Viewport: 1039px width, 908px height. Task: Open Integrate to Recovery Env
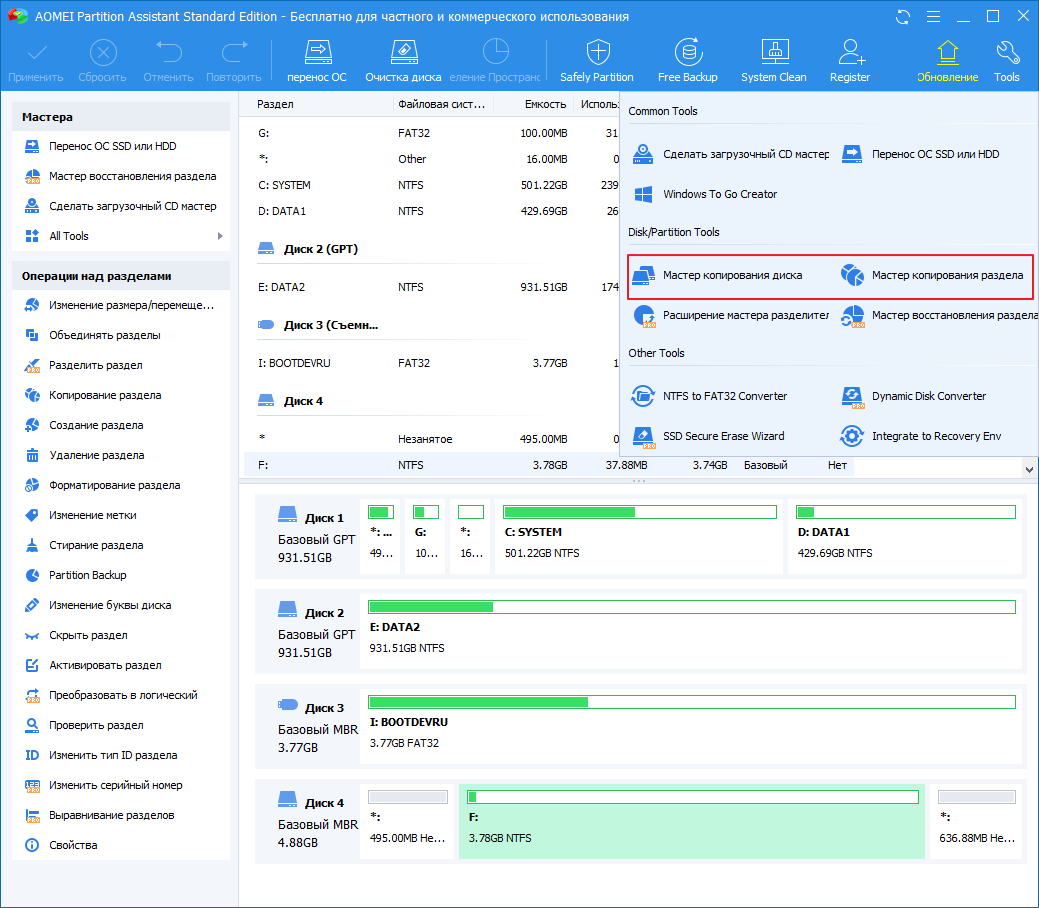[921, 436]
